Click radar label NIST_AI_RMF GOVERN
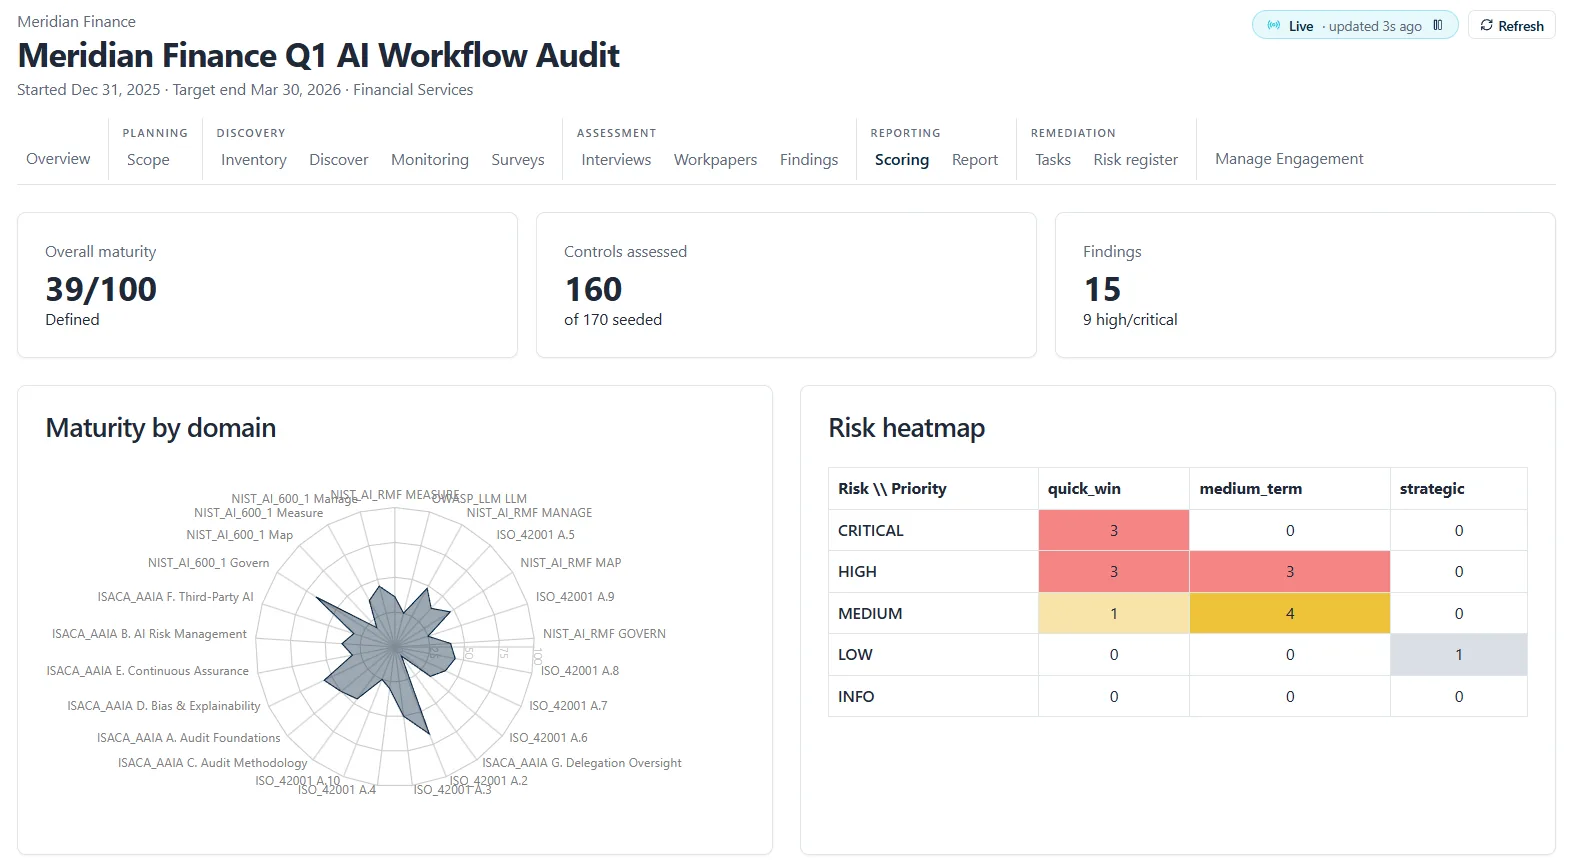The height and width of the screenshot is (863, 1572). click(x=604, y=634)
